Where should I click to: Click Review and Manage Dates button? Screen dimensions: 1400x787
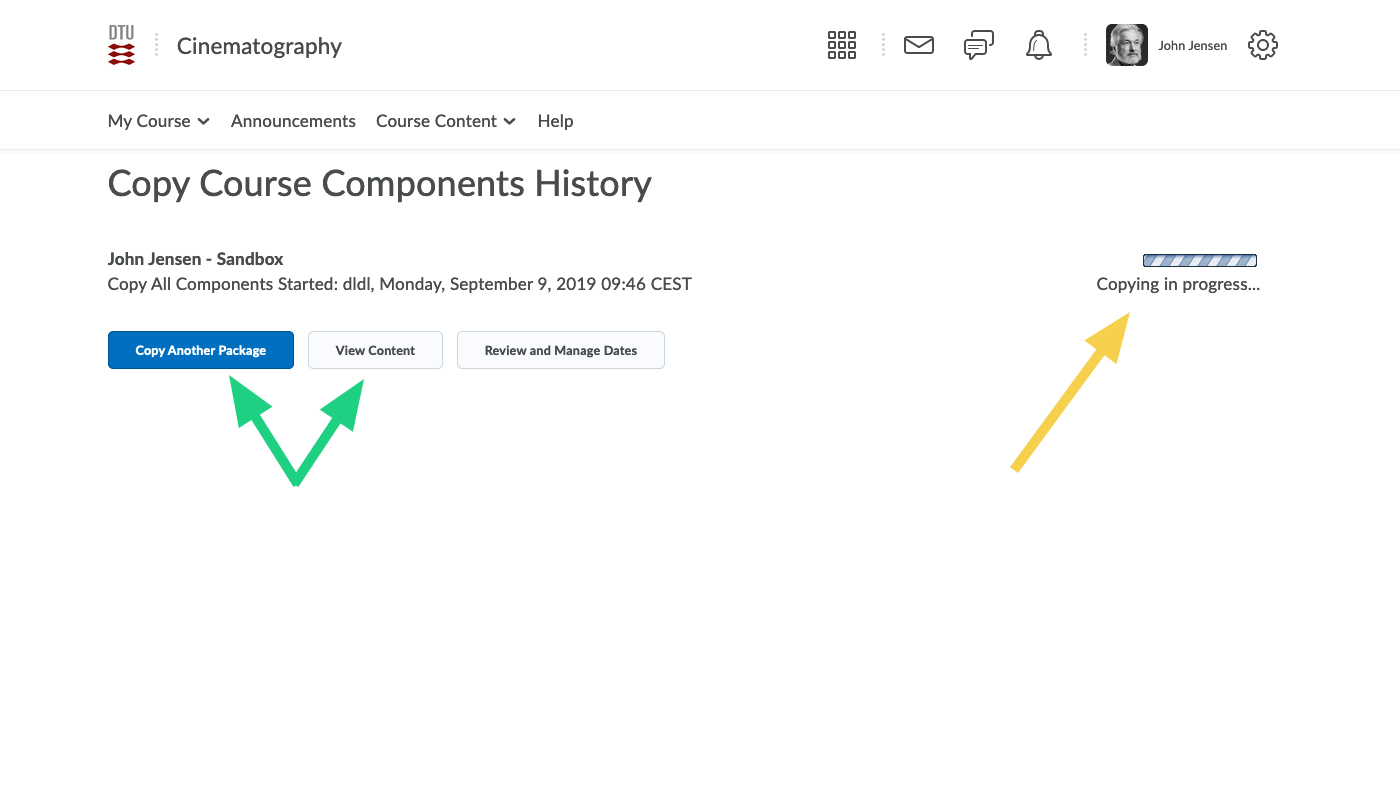click(x=561, y=350)
